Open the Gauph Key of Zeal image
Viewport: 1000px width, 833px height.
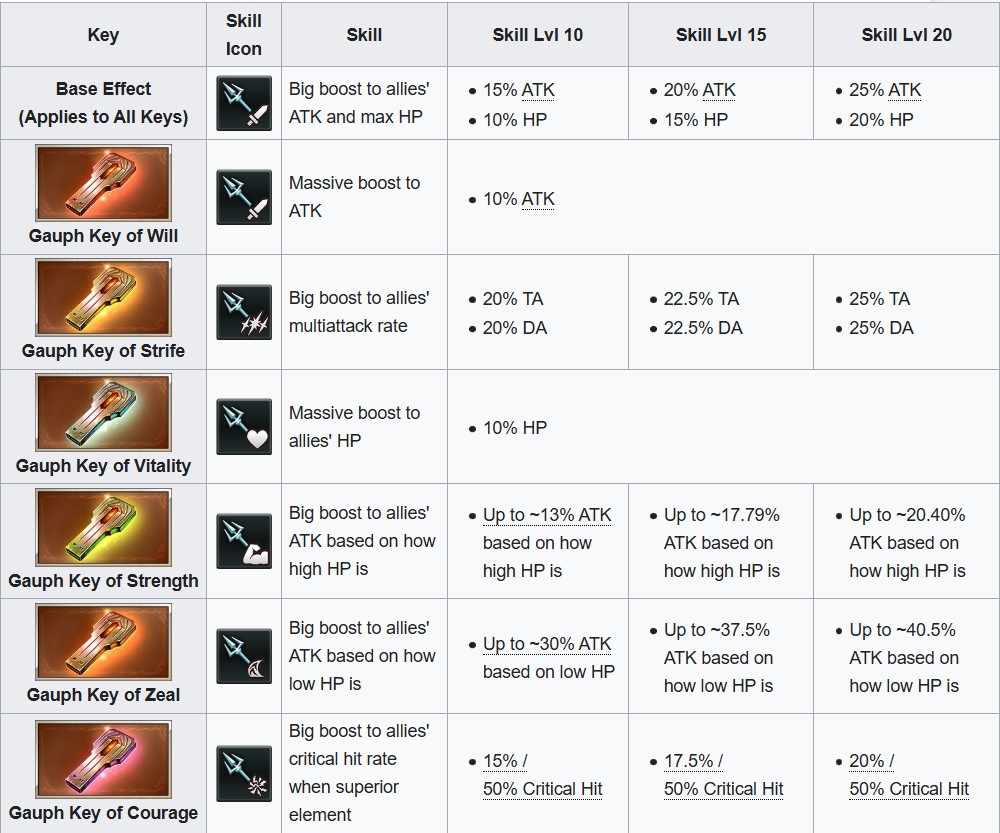tap(103, 642)
